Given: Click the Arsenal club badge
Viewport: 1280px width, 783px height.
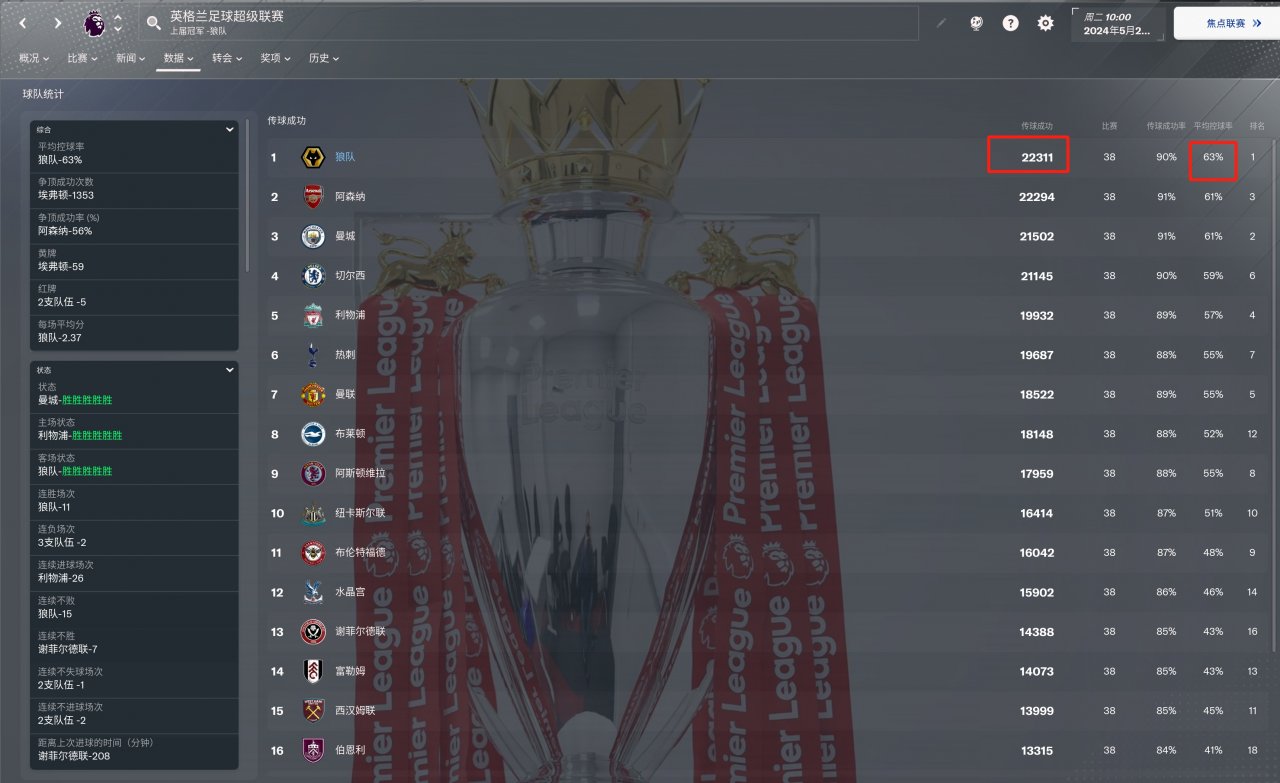Looking at the screenshot, I should click(313, 196).
